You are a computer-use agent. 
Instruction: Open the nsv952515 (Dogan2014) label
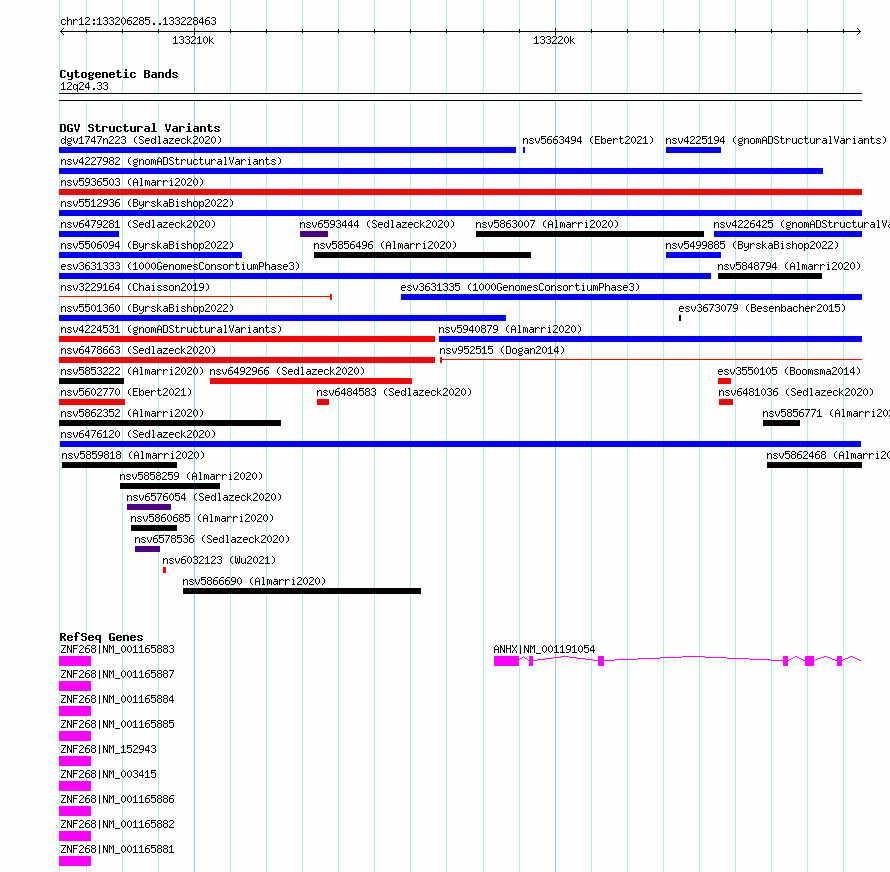click(x=502, y=350)
